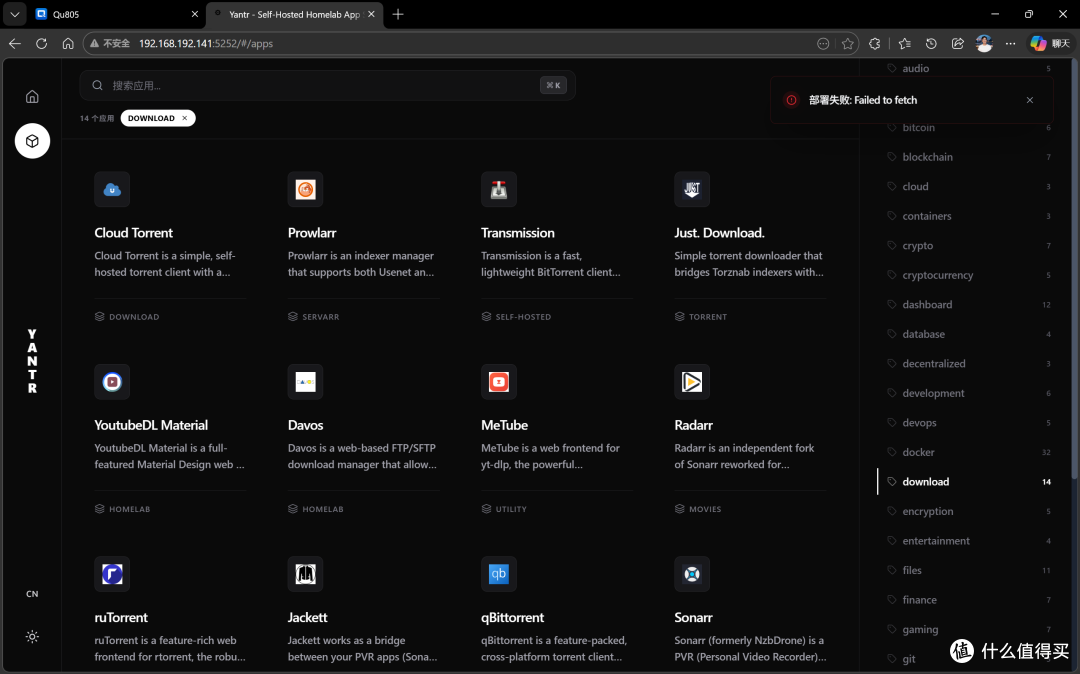This screenshot has height=674, width=1080.
Task: Select the audio tag filter
Action: click(x=970, y=68)
